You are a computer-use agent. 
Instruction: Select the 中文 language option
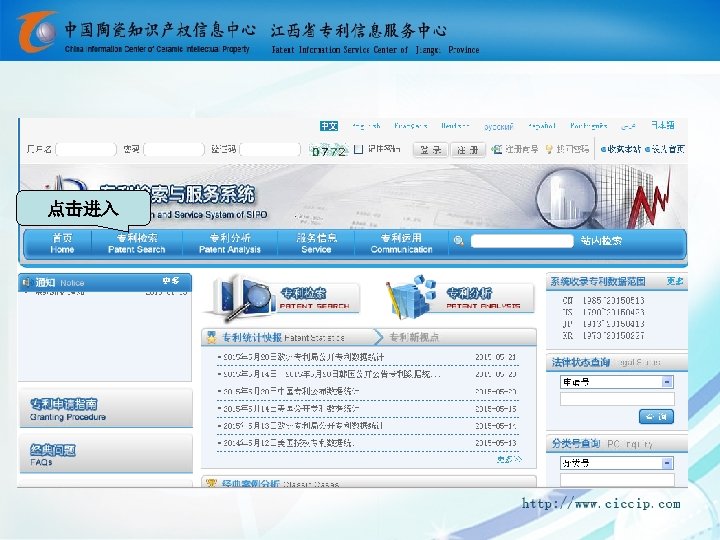pyautogui.click(x=329, y=126)
